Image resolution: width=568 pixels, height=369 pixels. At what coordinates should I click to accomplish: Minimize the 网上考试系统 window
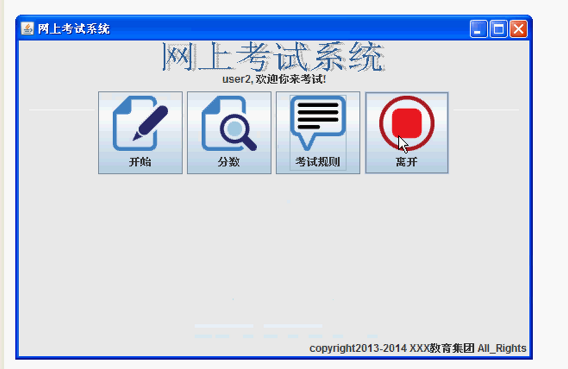tap(479, 29)
